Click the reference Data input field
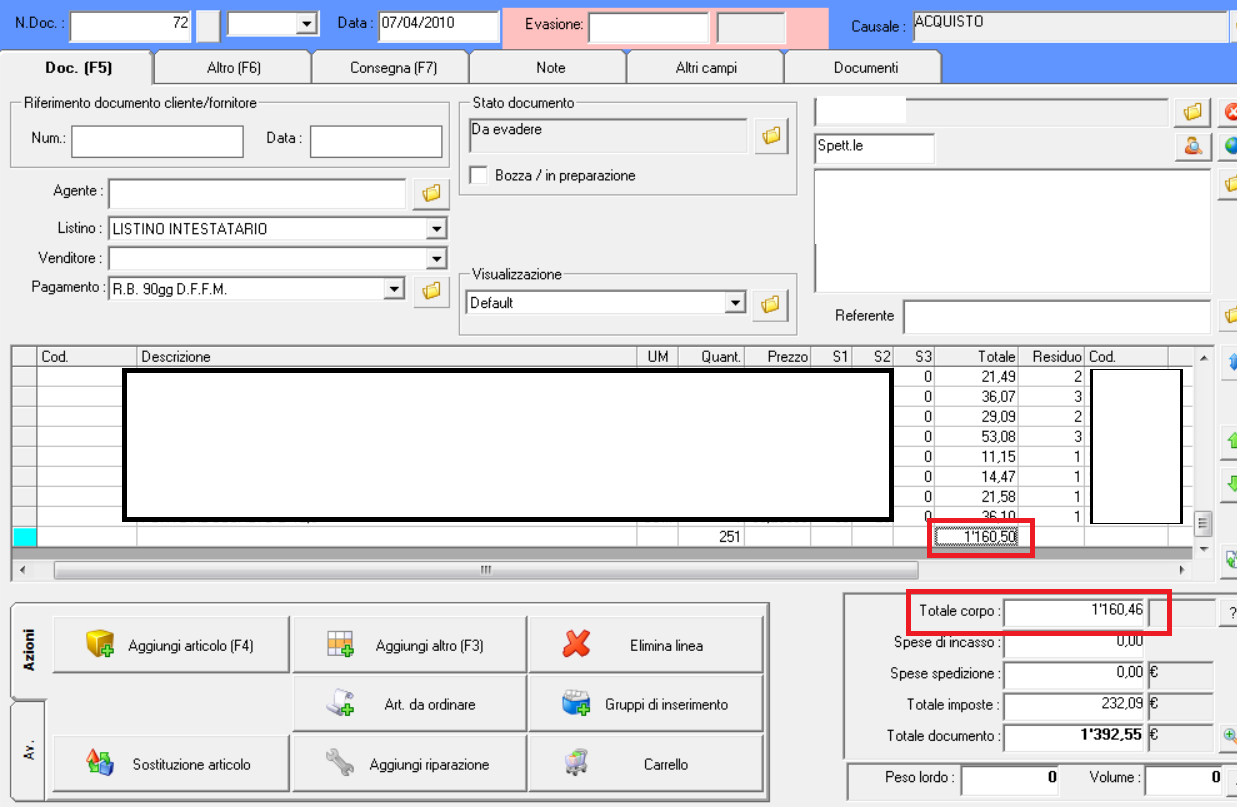This screenshot has width=1237, height=807. click(376, 141)
